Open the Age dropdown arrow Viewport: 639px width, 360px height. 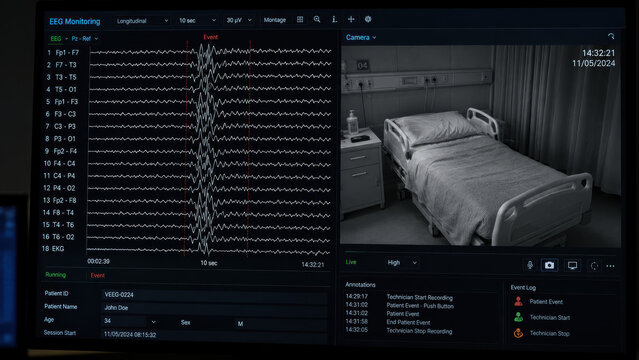click(153, 322)
